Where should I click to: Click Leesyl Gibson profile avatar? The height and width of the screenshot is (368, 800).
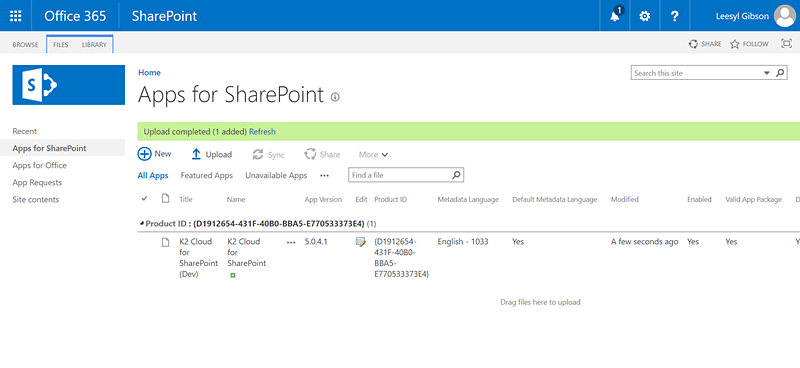pyautogui.click(x=785, y=16)
